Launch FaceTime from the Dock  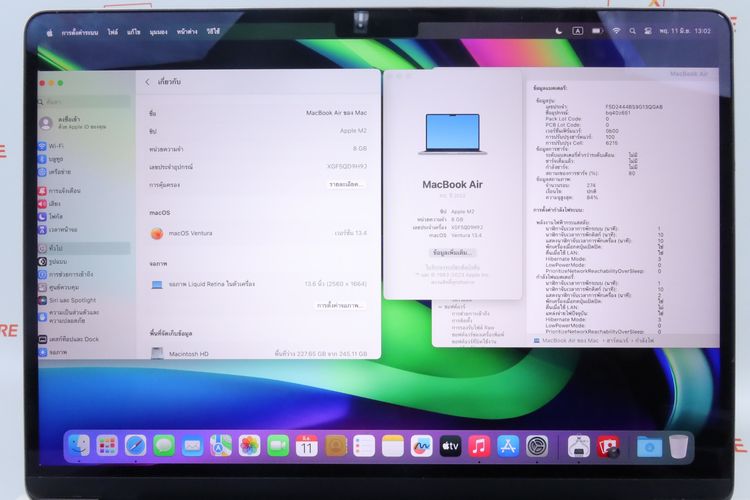278,446
